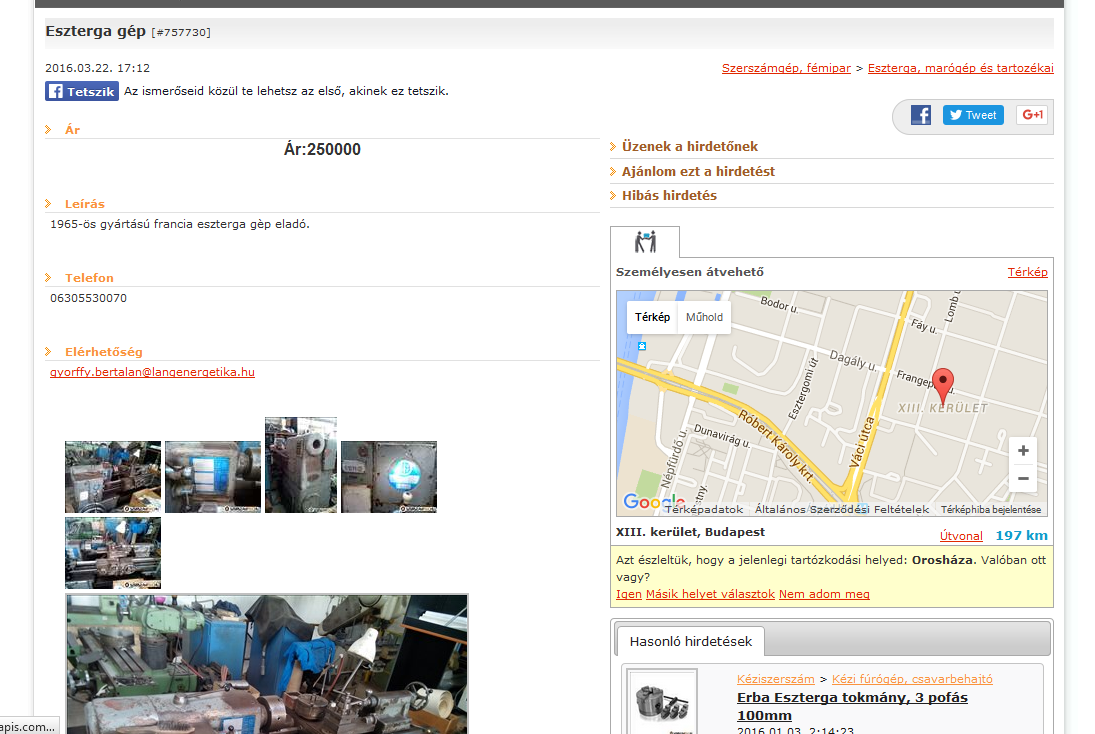Open Erba Eszterga tokmány listing
This screenshot has height=734, width=1095.
coord(852,706)
